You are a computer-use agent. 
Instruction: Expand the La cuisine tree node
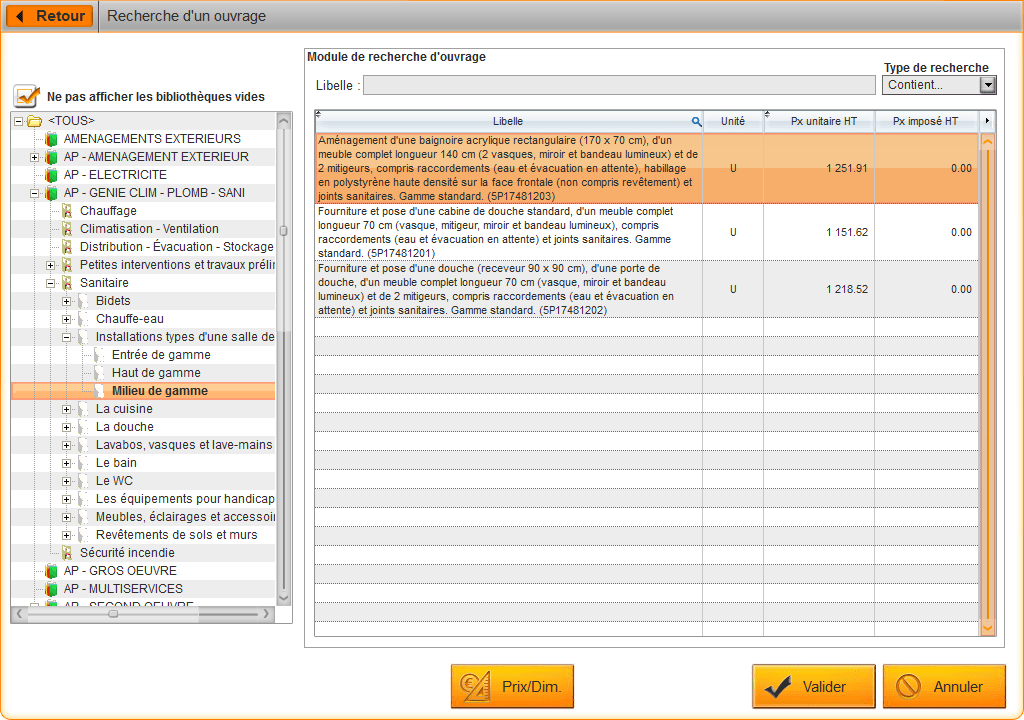pyautogui.click(x=67, y=409)
